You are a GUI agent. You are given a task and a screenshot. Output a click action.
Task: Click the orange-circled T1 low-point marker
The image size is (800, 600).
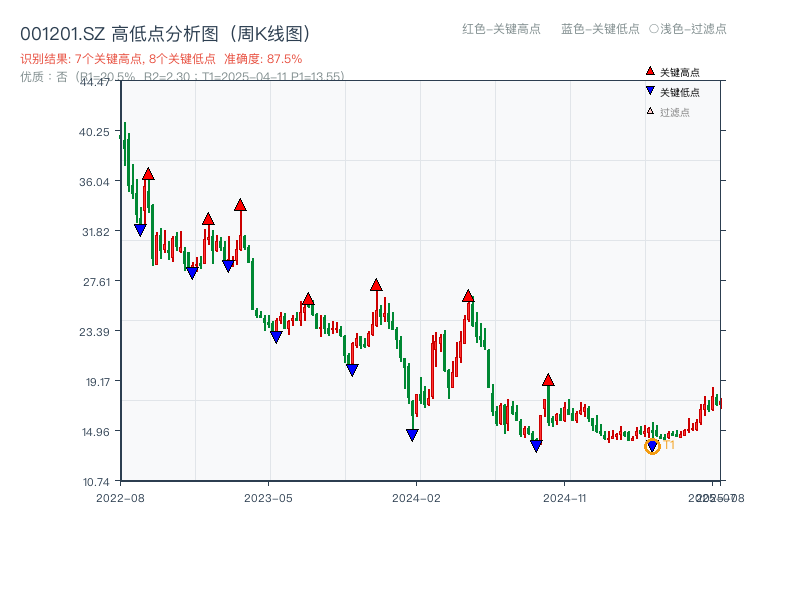tap(650, 447)
